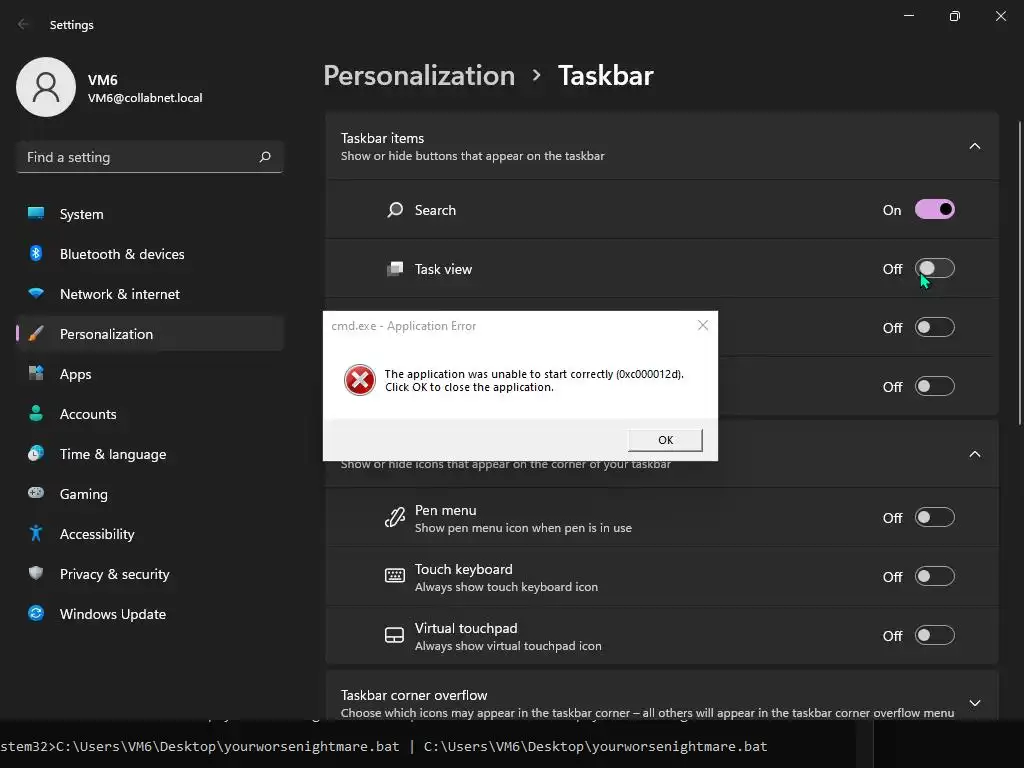The image size is (1024, 768).
Task: Turn on the Virtual touchpad toggle
Action: click(935, 635)
